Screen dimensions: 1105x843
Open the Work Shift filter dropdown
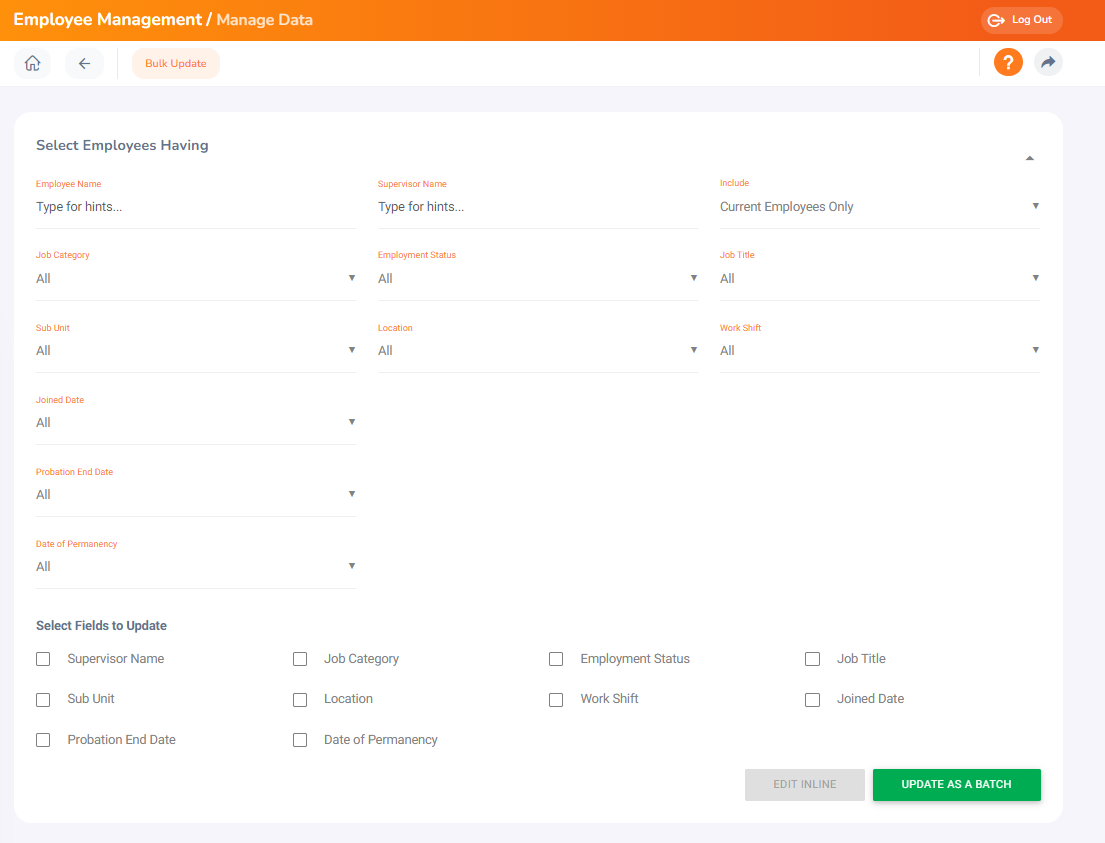click(879, 351)
